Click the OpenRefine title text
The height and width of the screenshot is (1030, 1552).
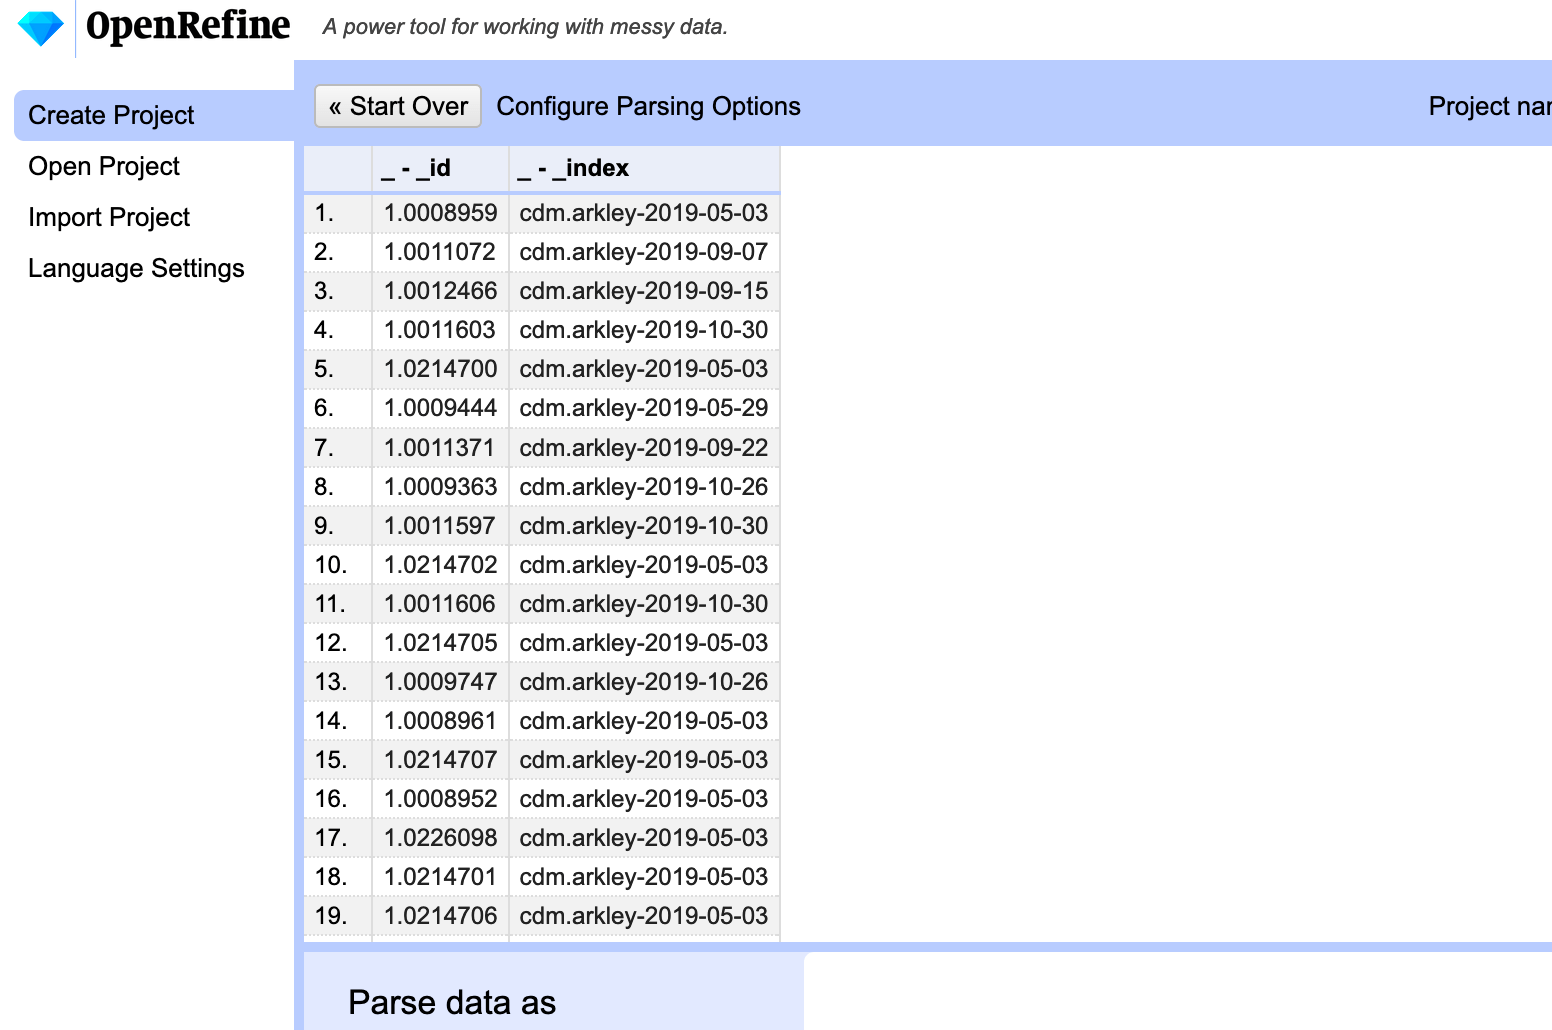click(188, 26)
